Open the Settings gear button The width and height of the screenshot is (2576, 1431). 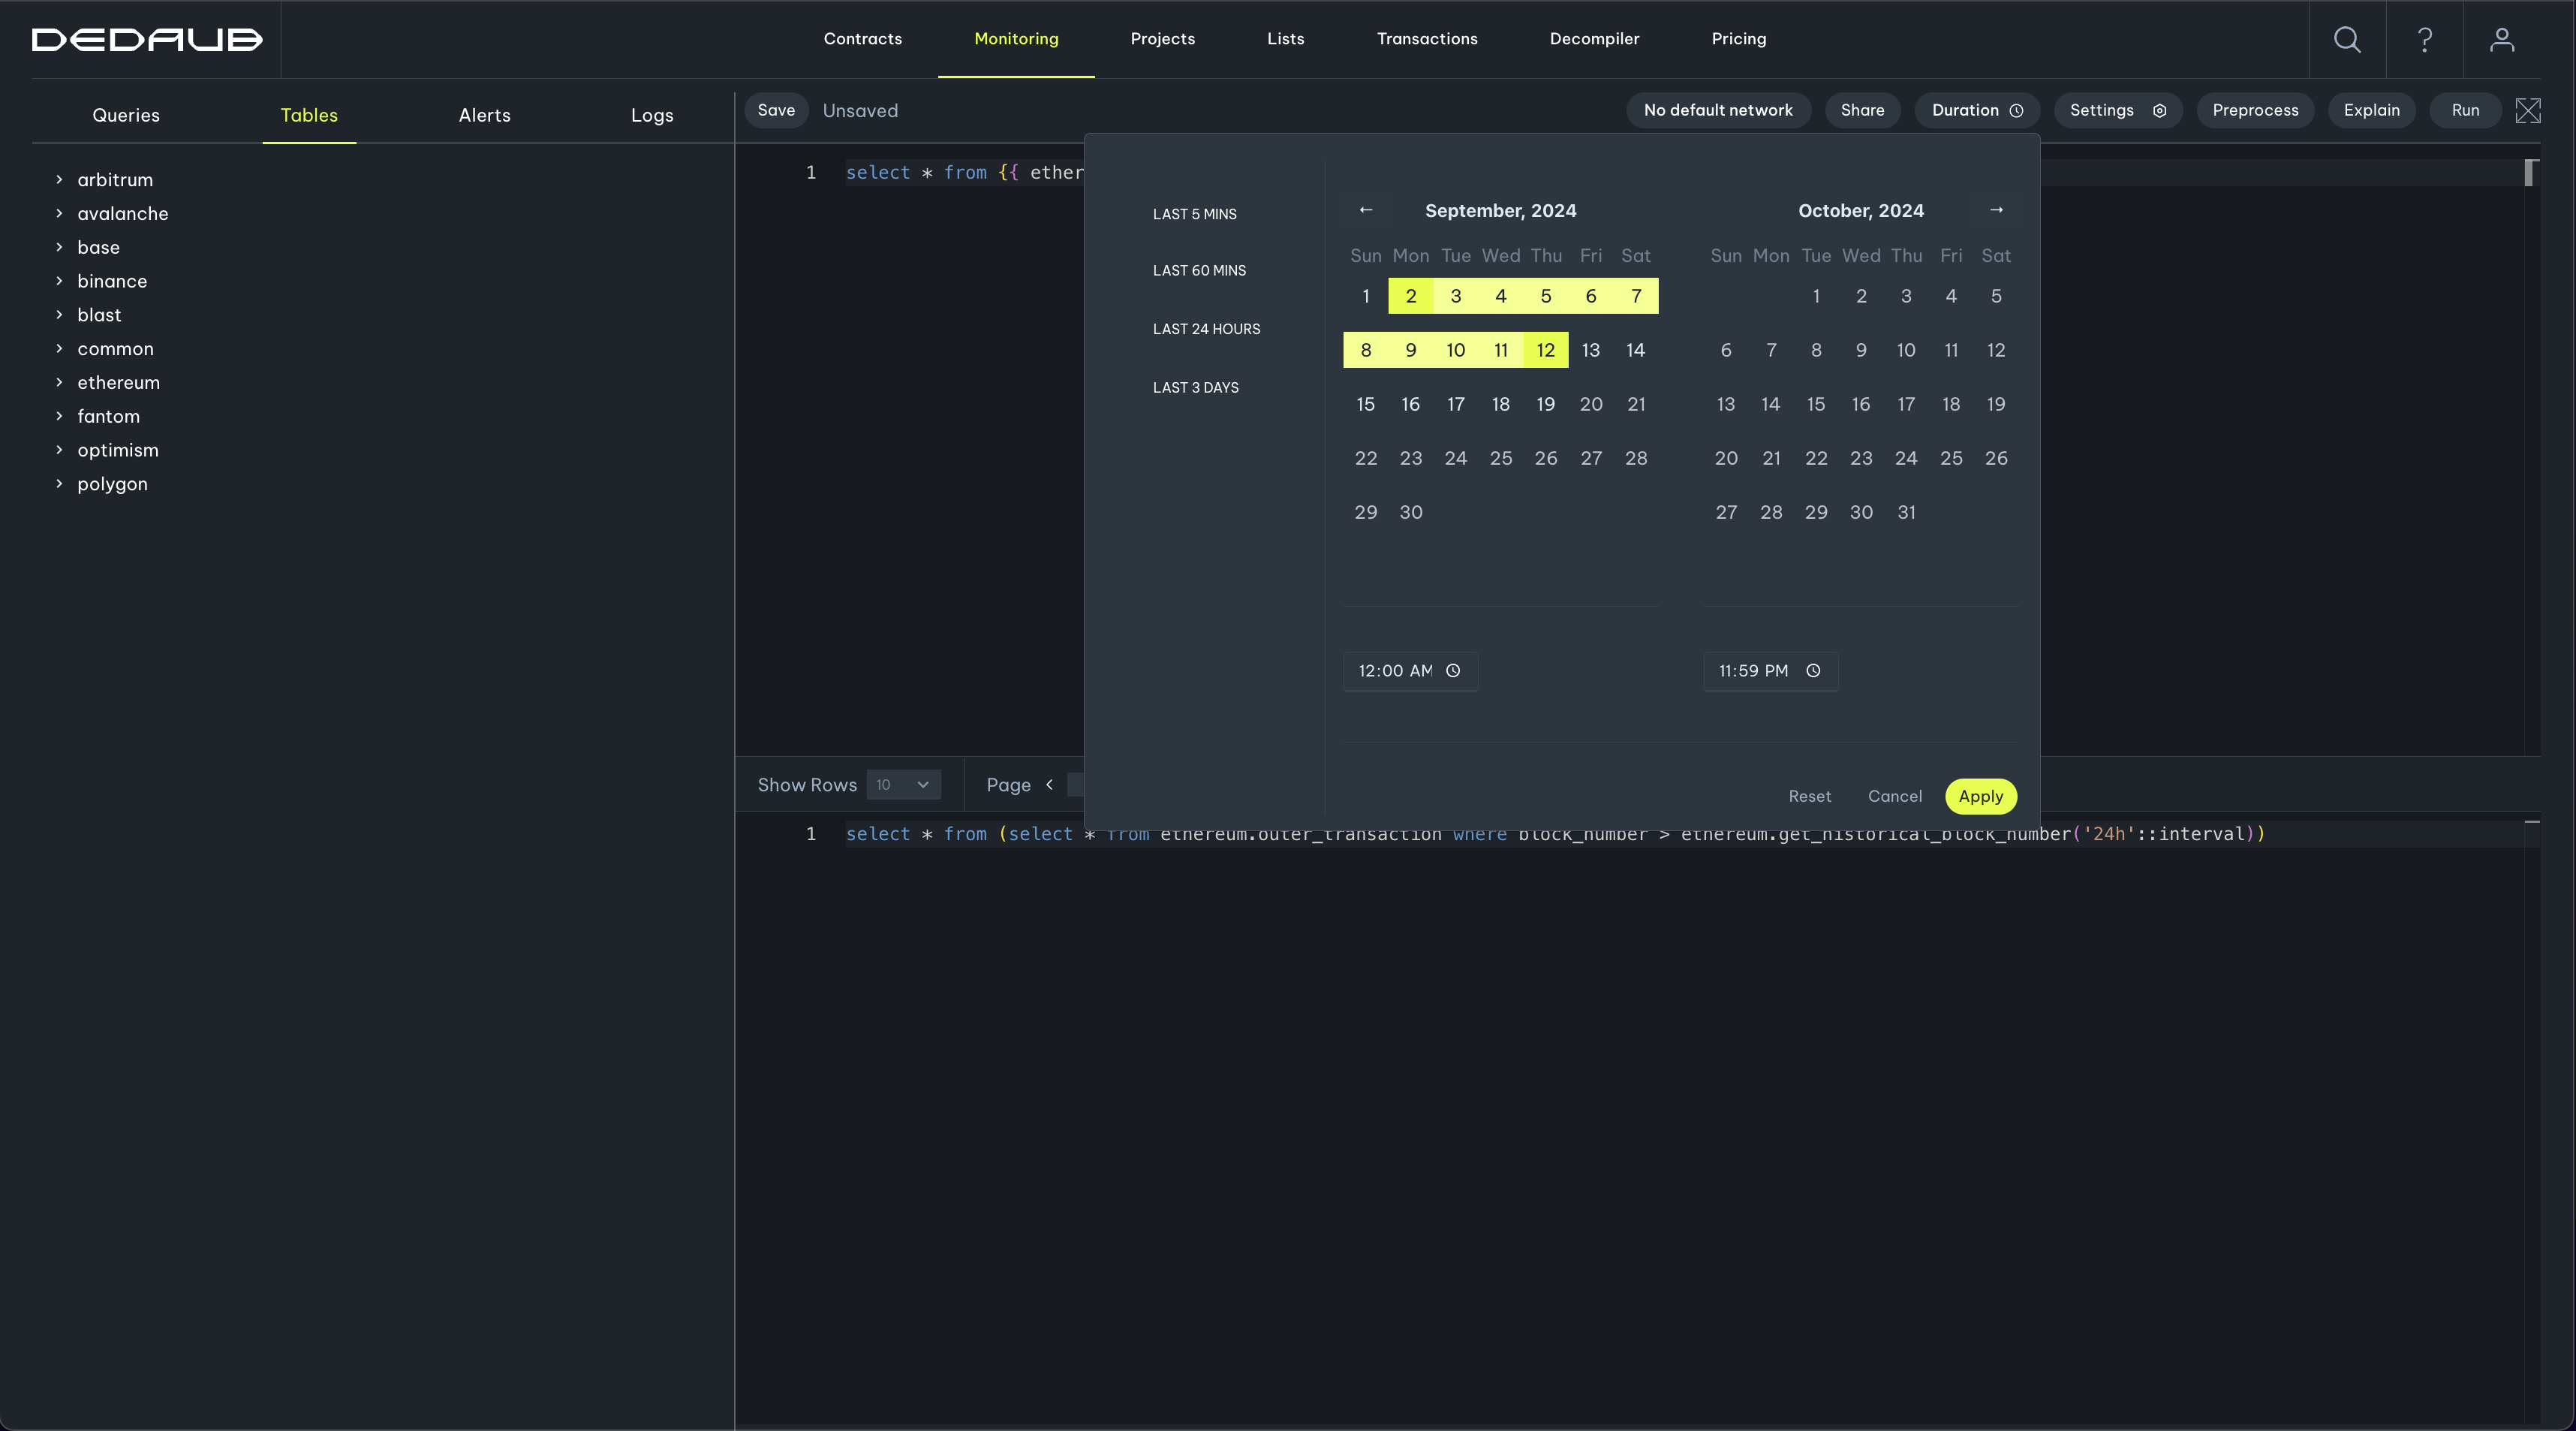click(2117, 110)
